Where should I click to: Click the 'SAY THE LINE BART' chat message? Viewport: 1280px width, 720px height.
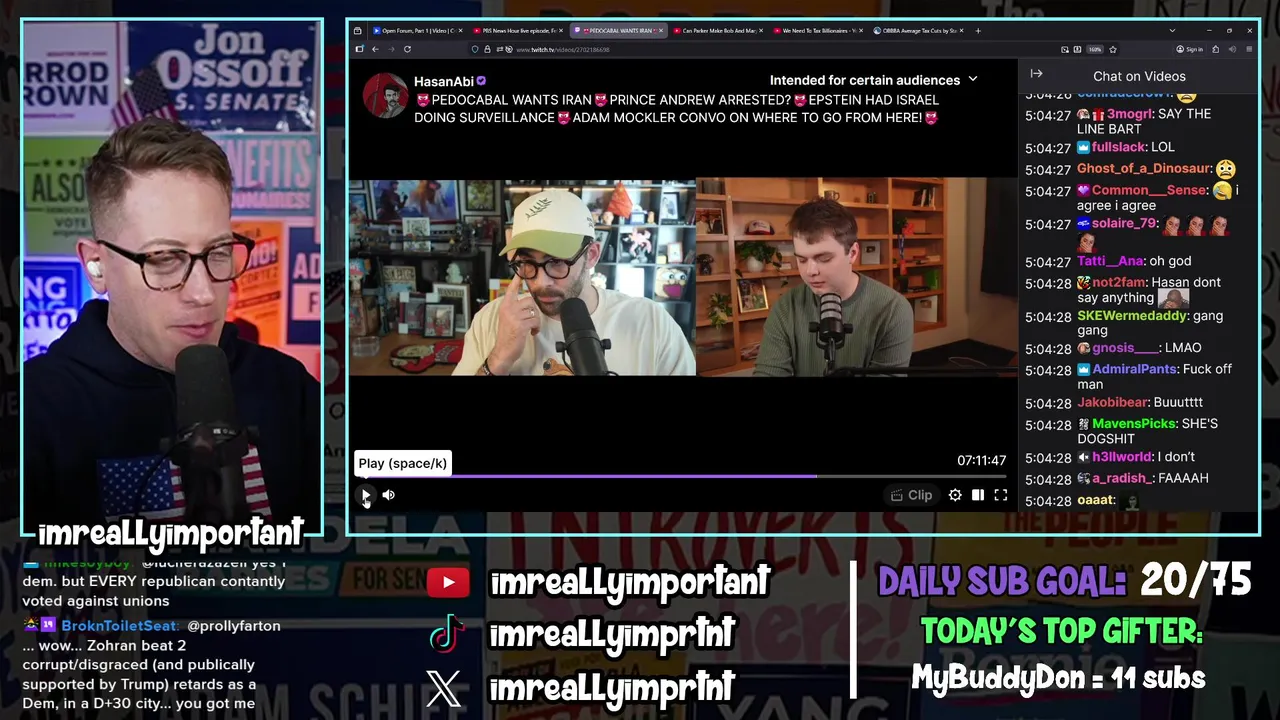pos(1144,122)
